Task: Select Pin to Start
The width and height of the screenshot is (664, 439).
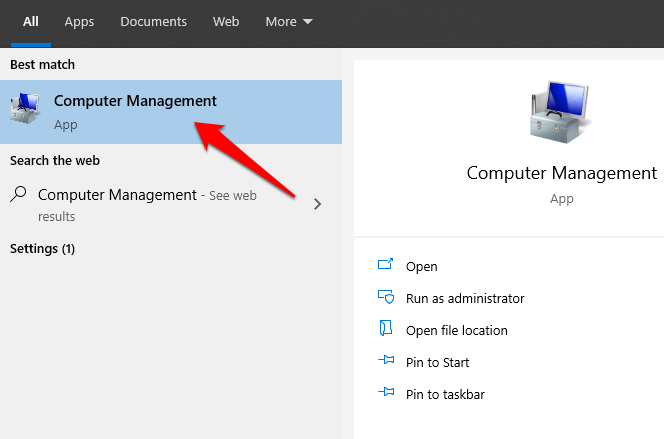Action: (437, 362)
